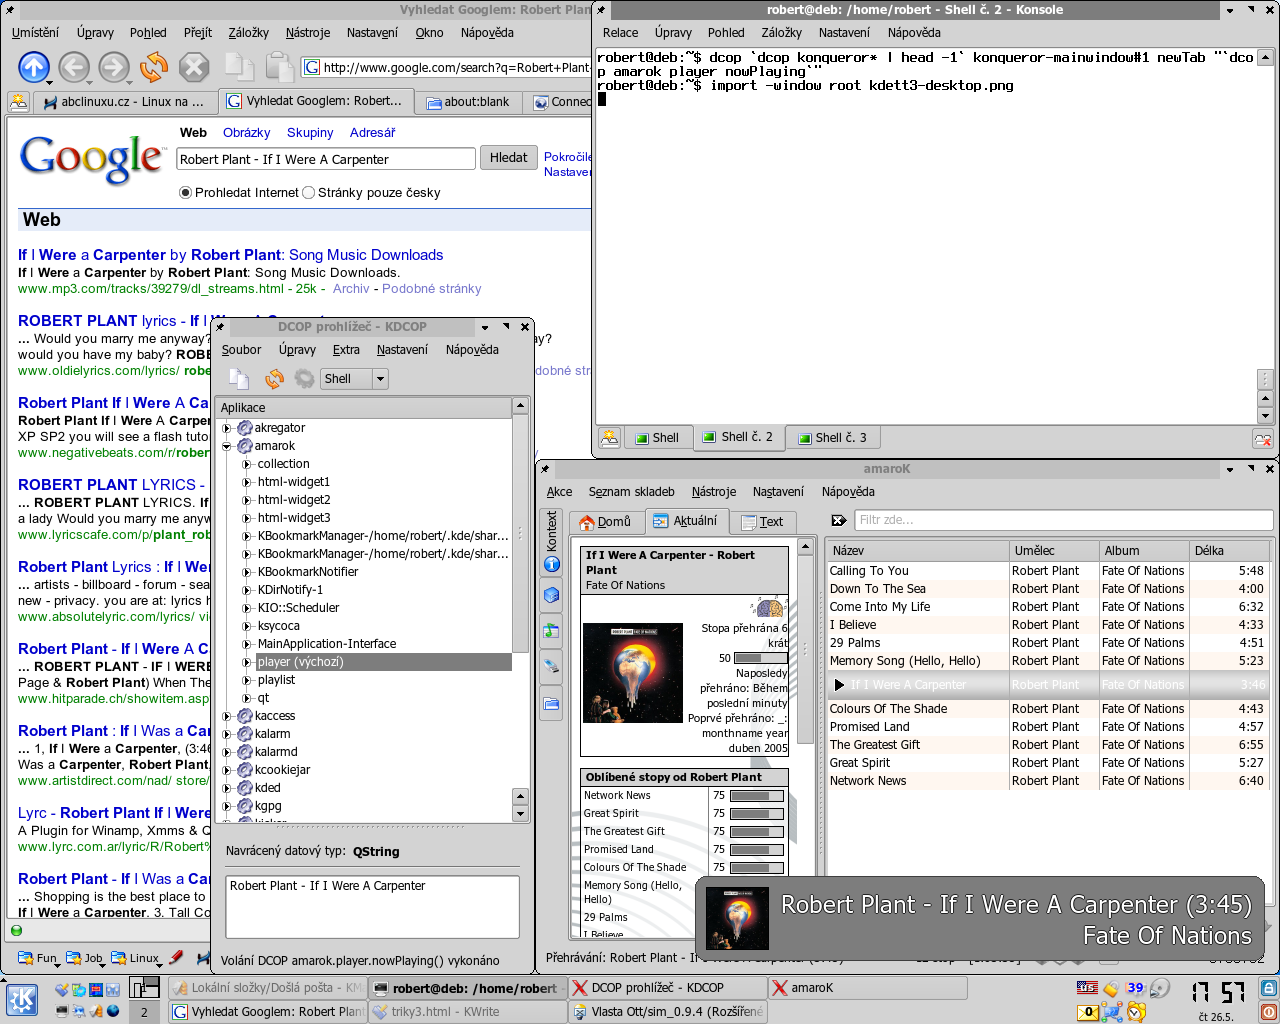Viewport: 1280px width, 1024px height.
Task: Open the Extra menu in KDCOP
Action: (346, 349)
